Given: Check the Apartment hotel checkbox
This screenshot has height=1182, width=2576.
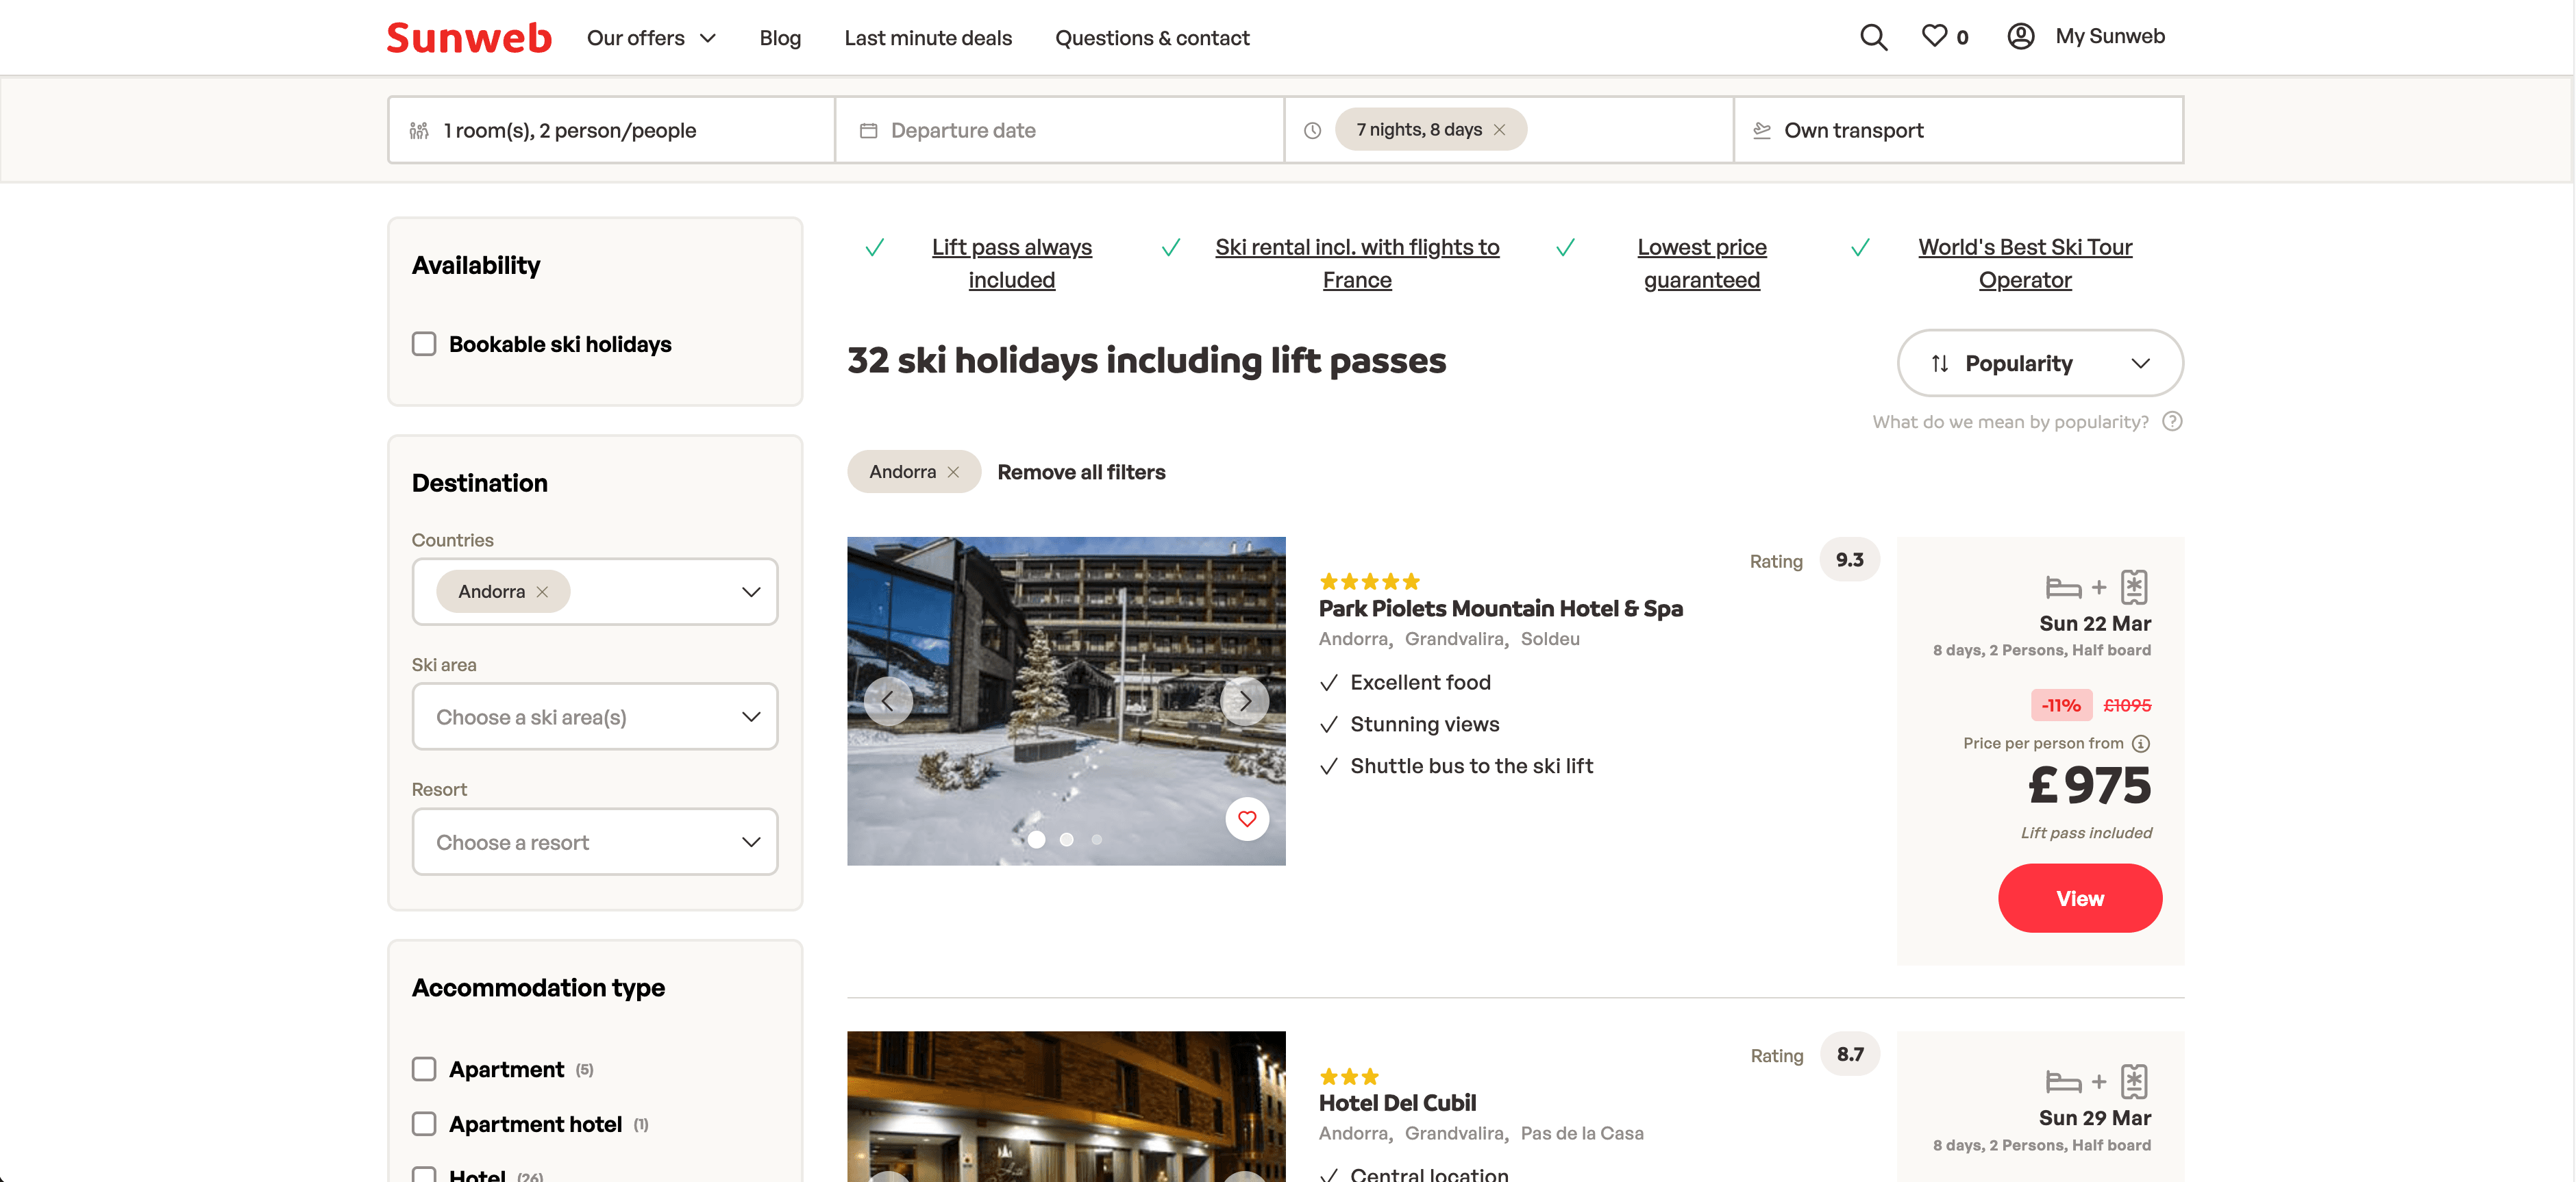Looking at the screenshot, I should 424,1124.
